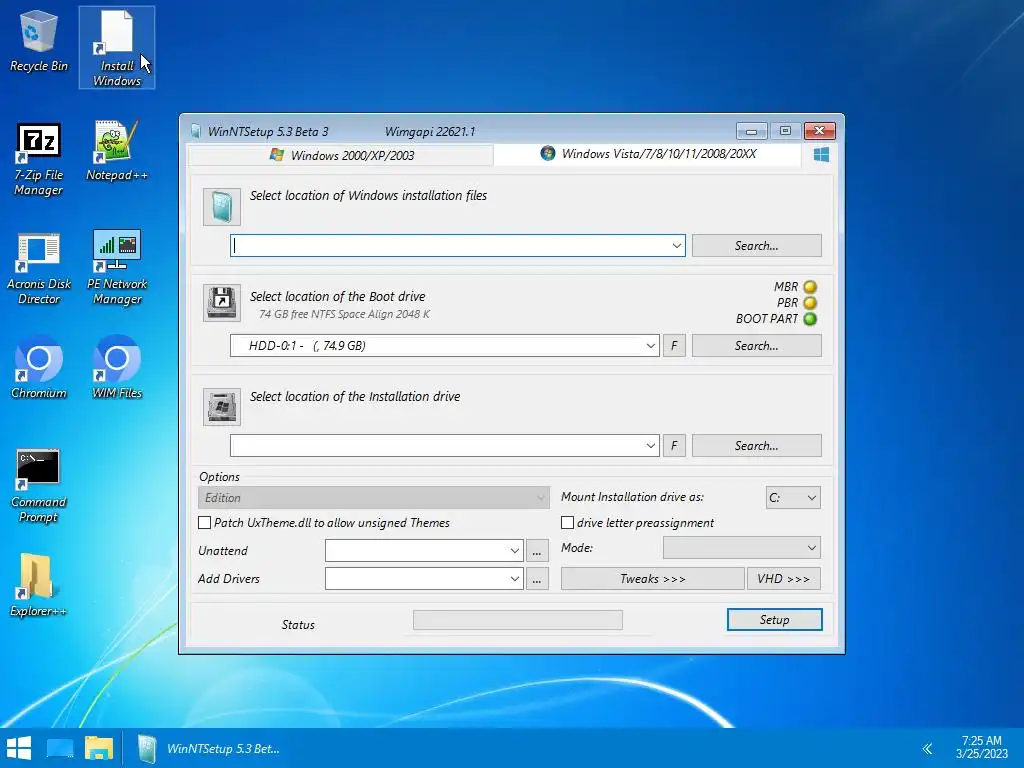The height and width of the screenshot is (768, 1024).
Task: Click the F button beside Boot drive
Action: click(x=674, y=345)
